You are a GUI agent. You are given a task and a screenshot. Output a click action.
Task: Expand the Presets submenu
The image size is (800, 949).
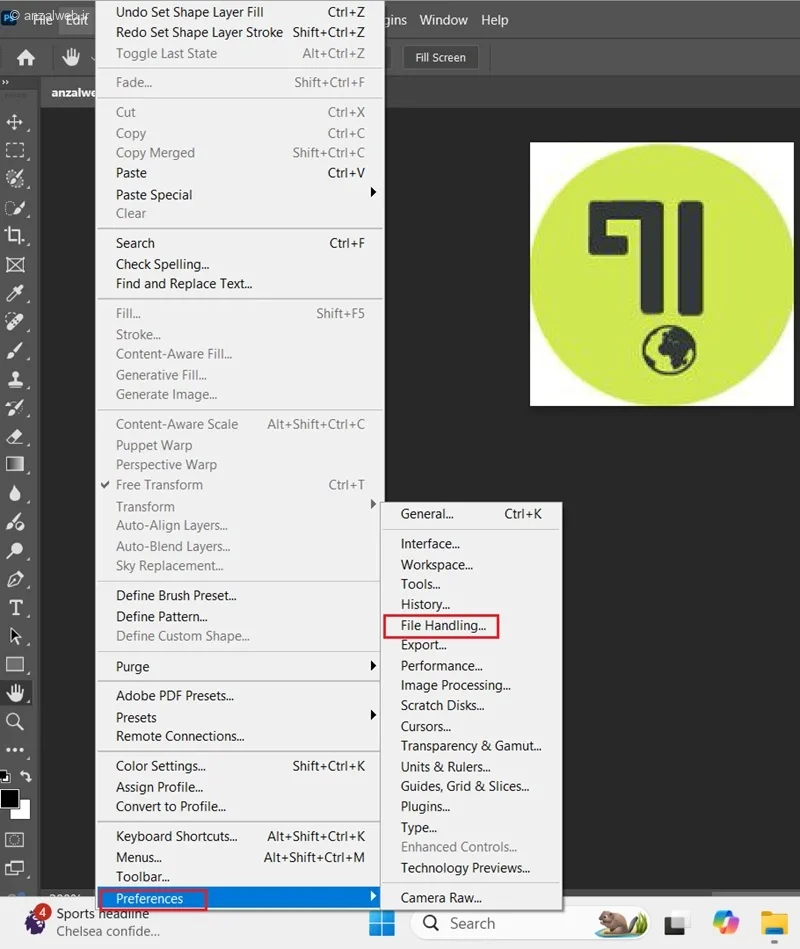pos(239,717)
